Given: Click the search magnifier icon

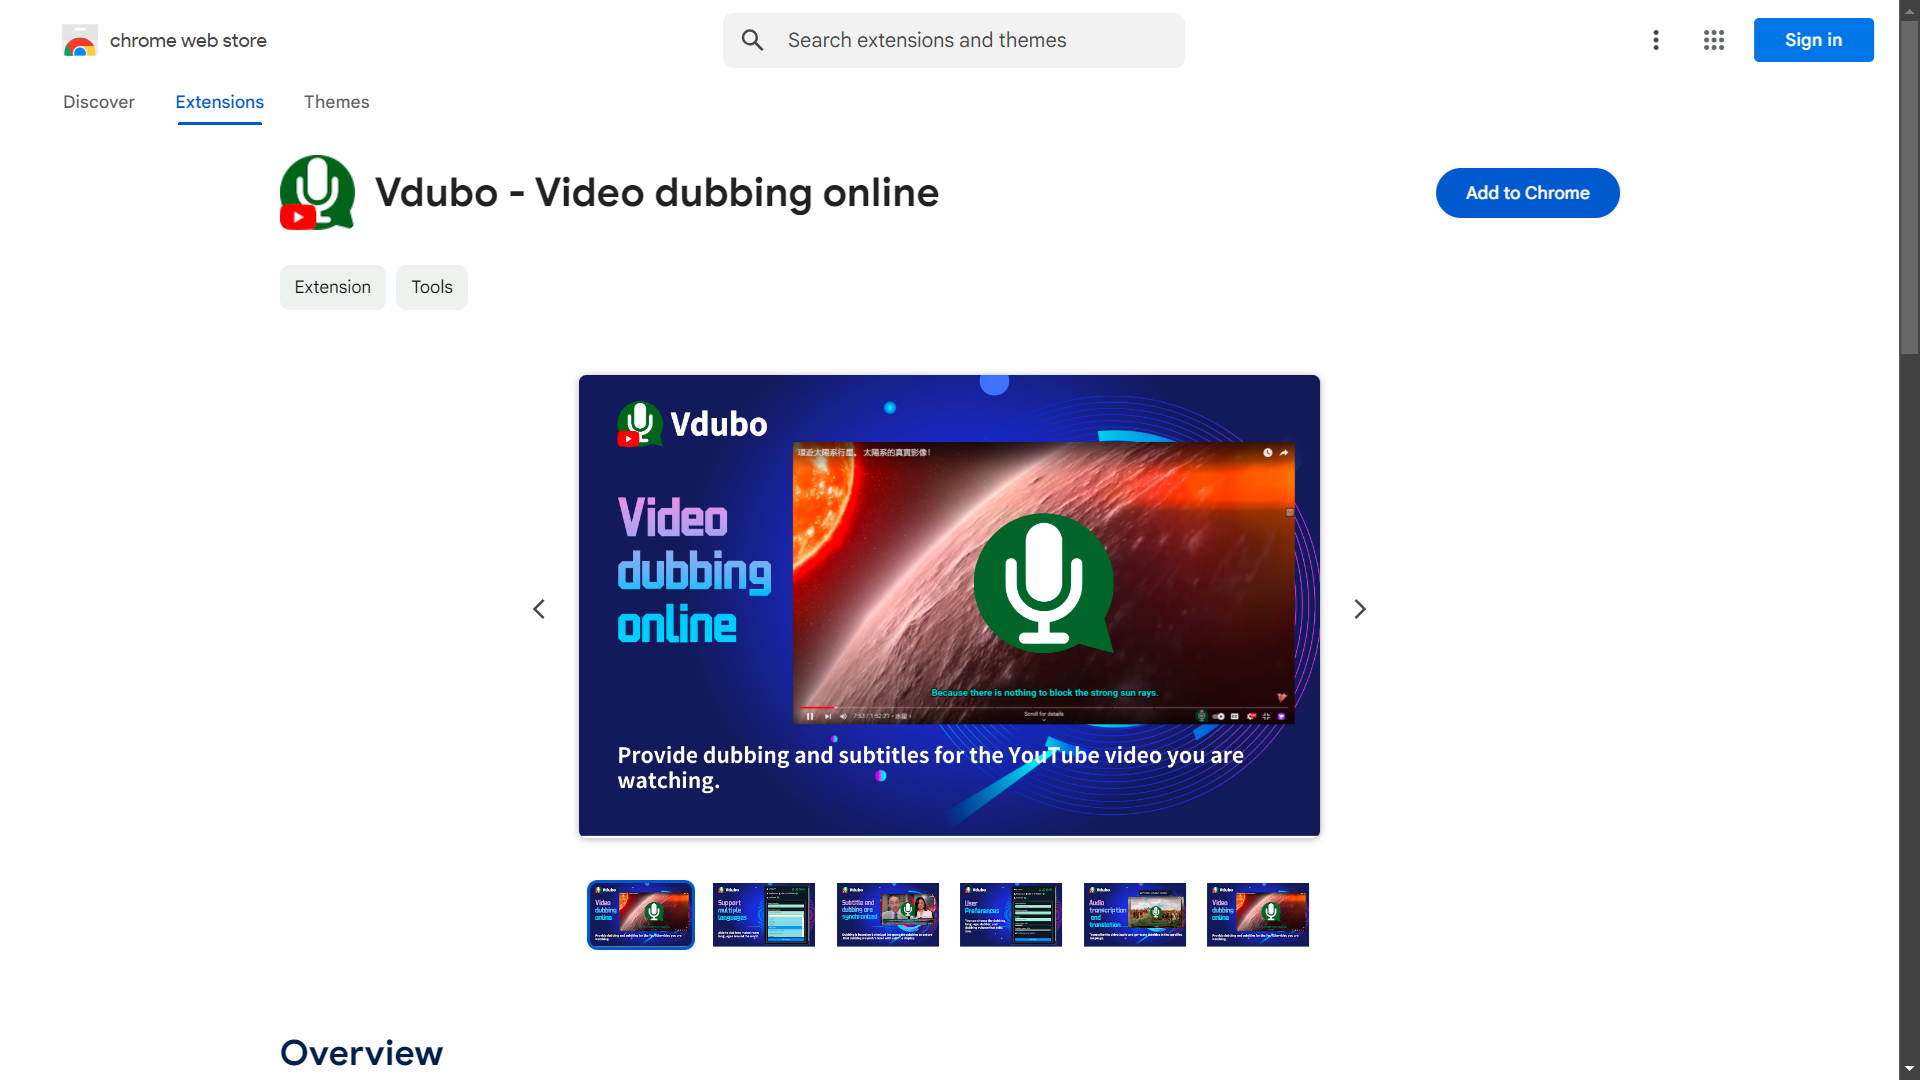Looking at the screenshot, I should 752,40.
